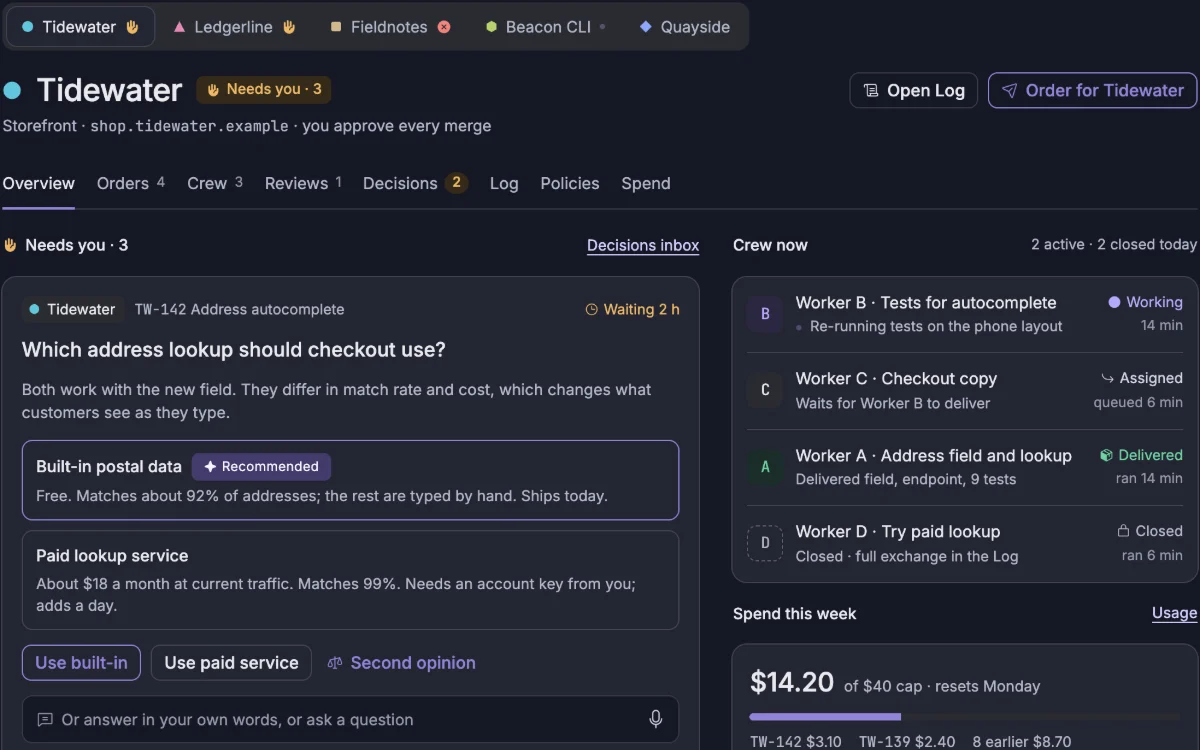
Task: Go to the Beacon CLI project tab
Action: click(545, 27)
